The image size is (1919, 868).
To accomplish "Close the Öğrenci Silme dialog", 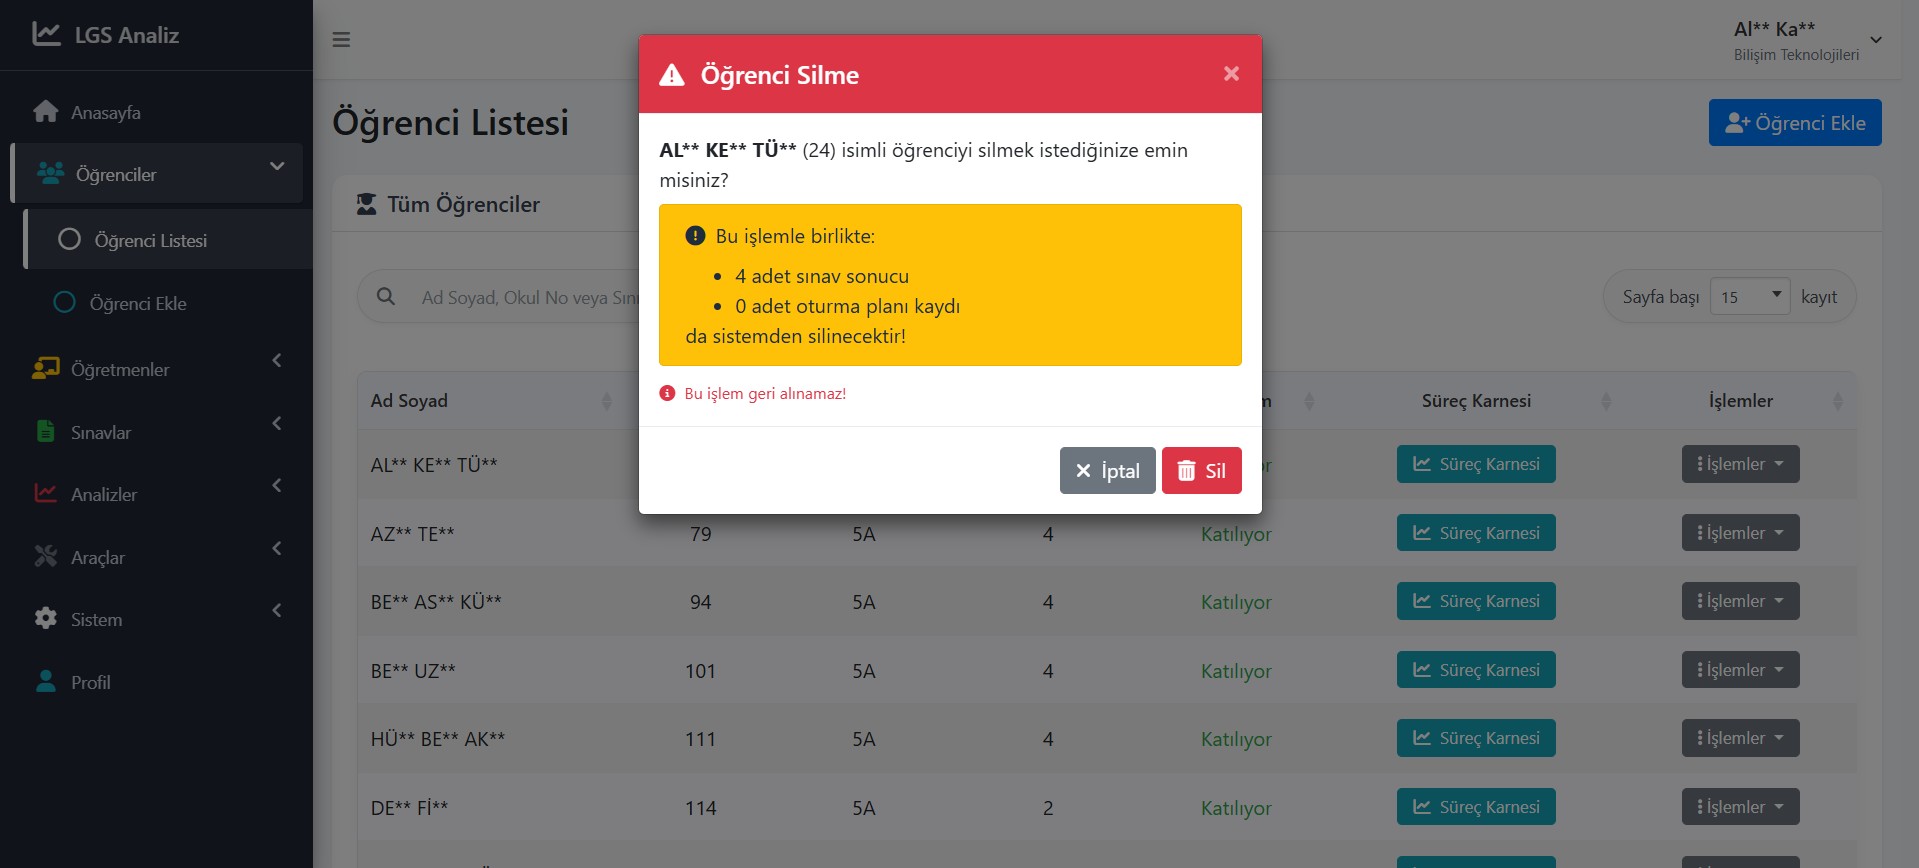I will pyautogui.click(x=1231, y=74).
